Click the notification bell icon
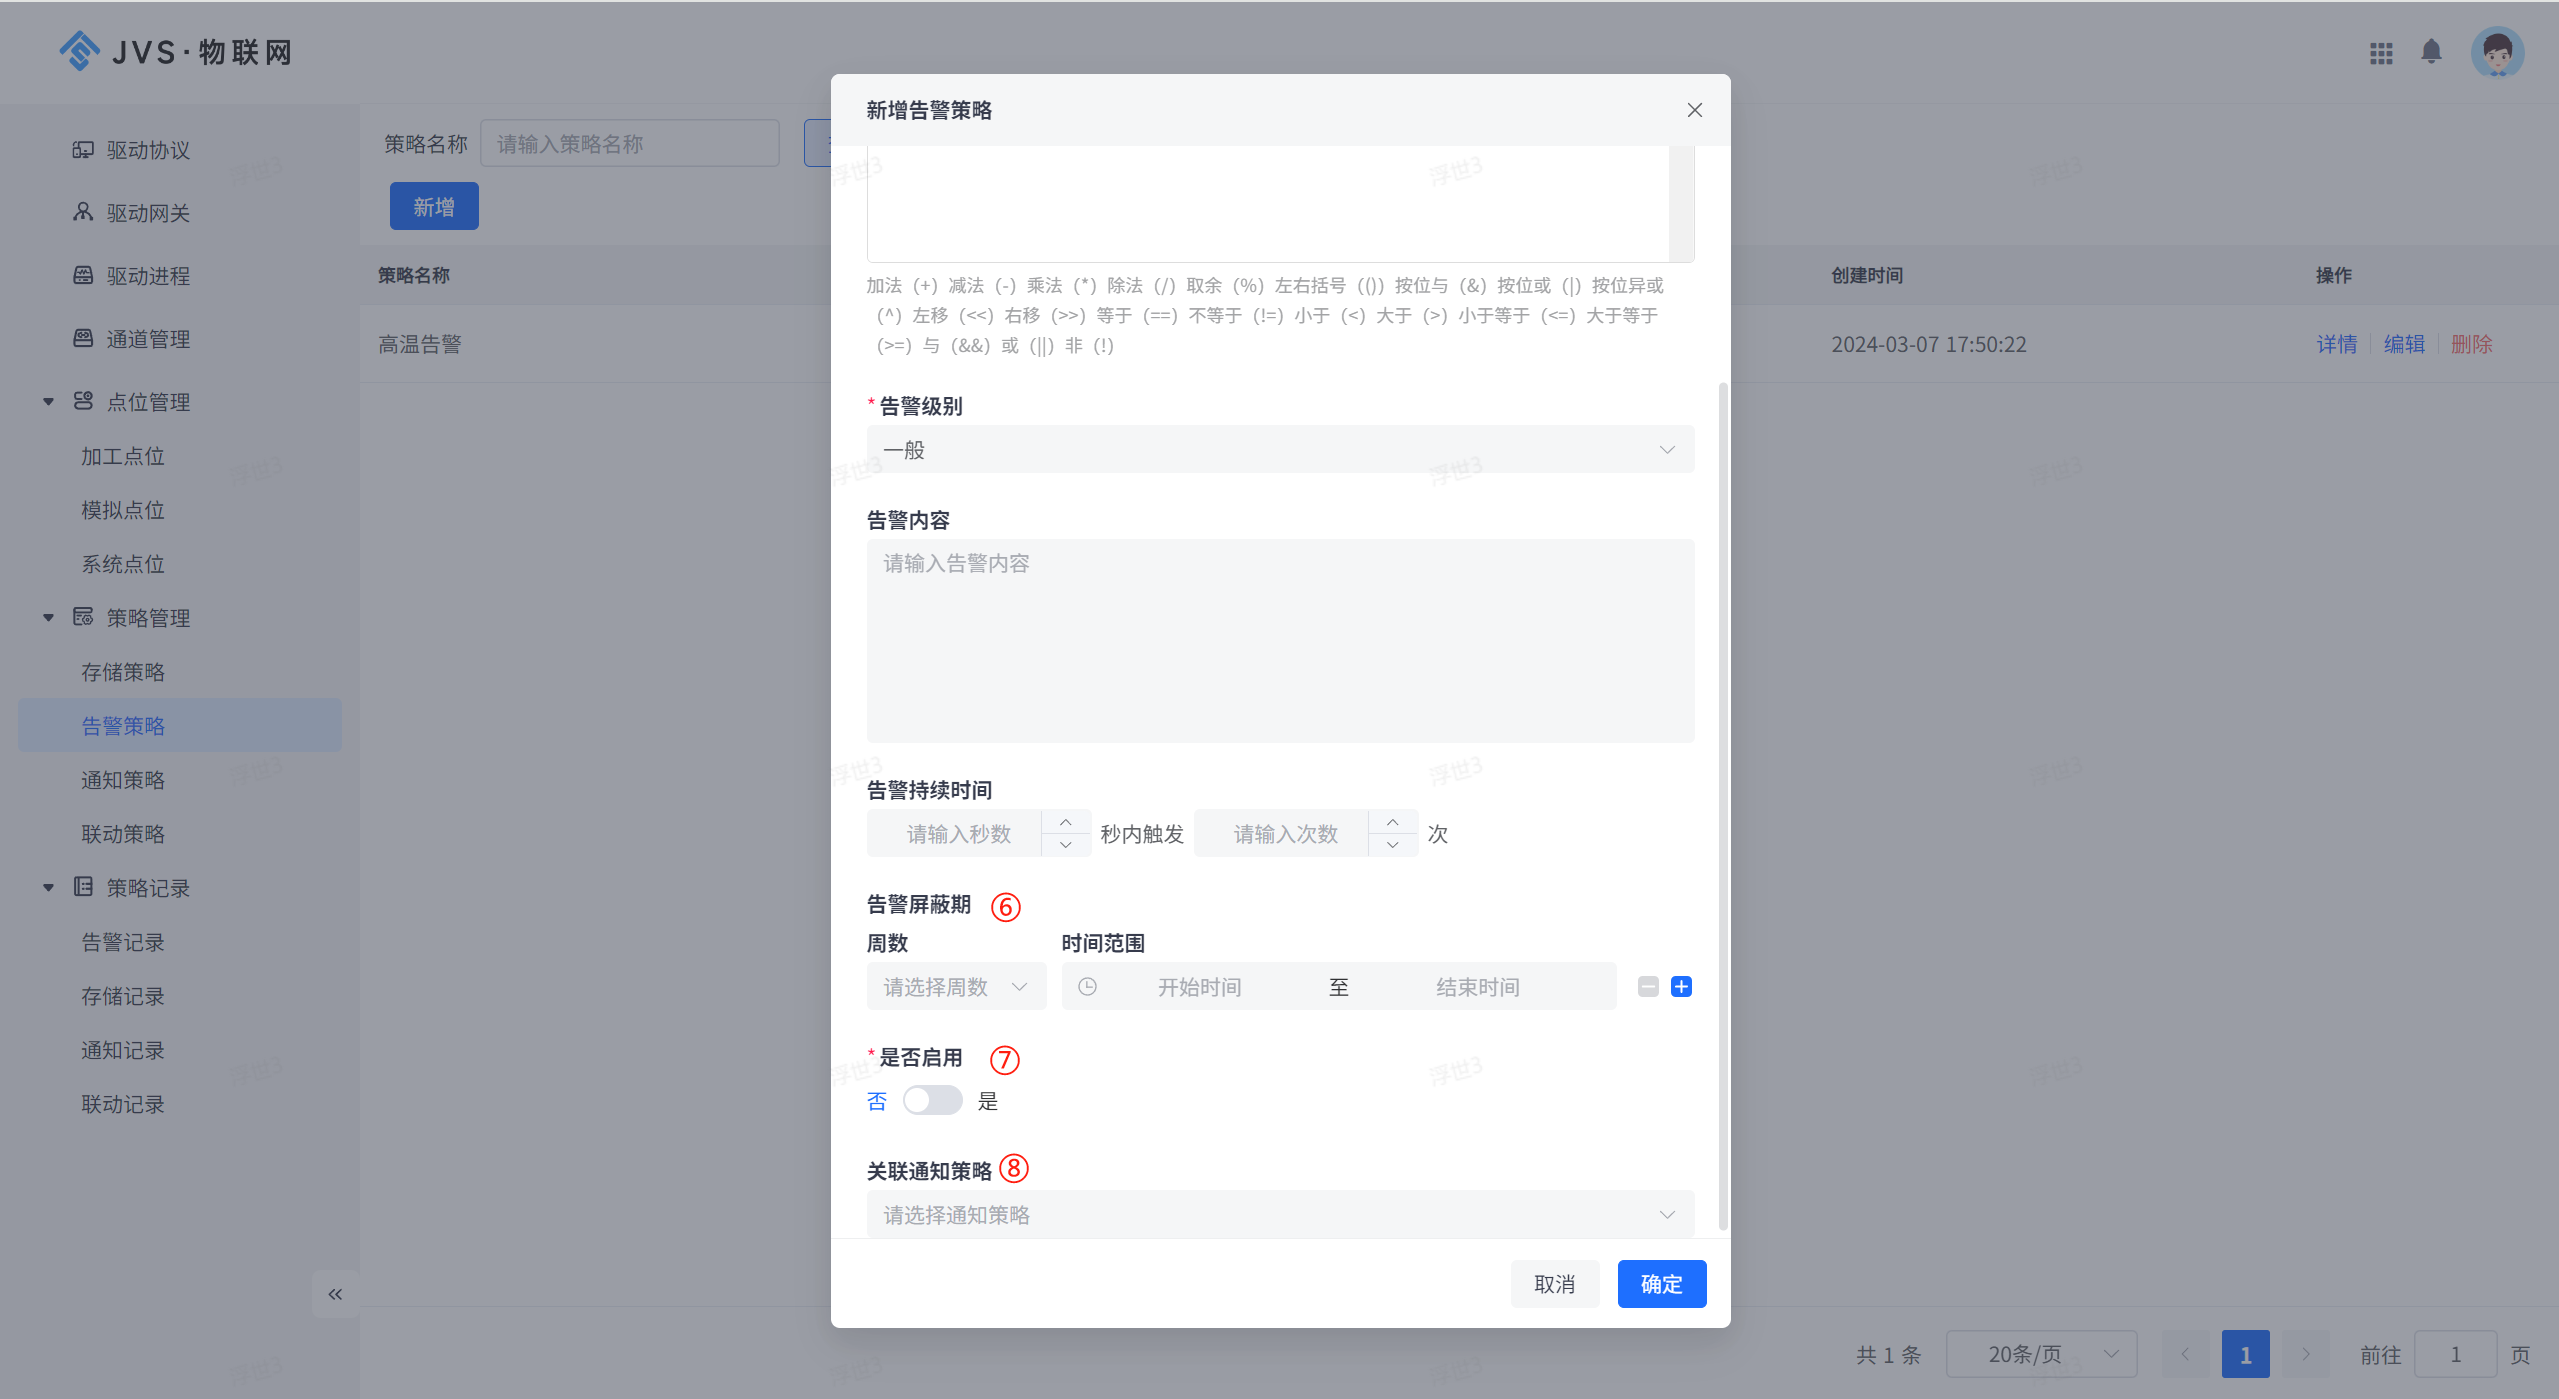The height and width of the screenshot is (1399, 2559). pos(2431,52)
